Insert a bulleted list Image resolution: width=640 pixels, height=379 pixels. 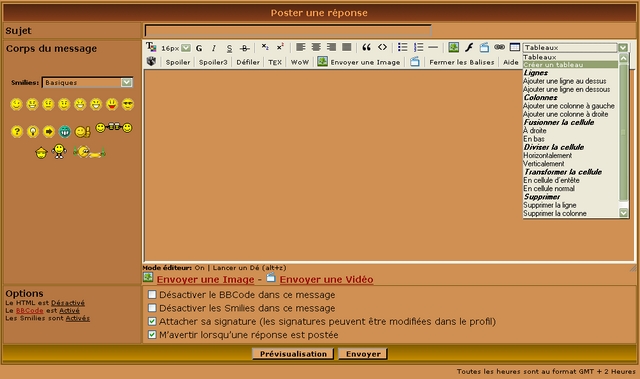[x=402, y=47]
